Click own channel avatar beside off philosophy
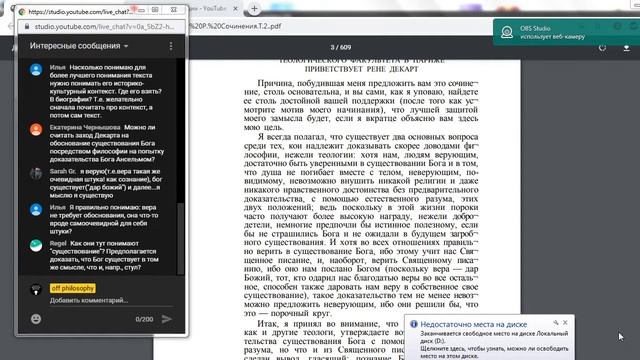This screenshot has height=360, width=640. [36, 289]
